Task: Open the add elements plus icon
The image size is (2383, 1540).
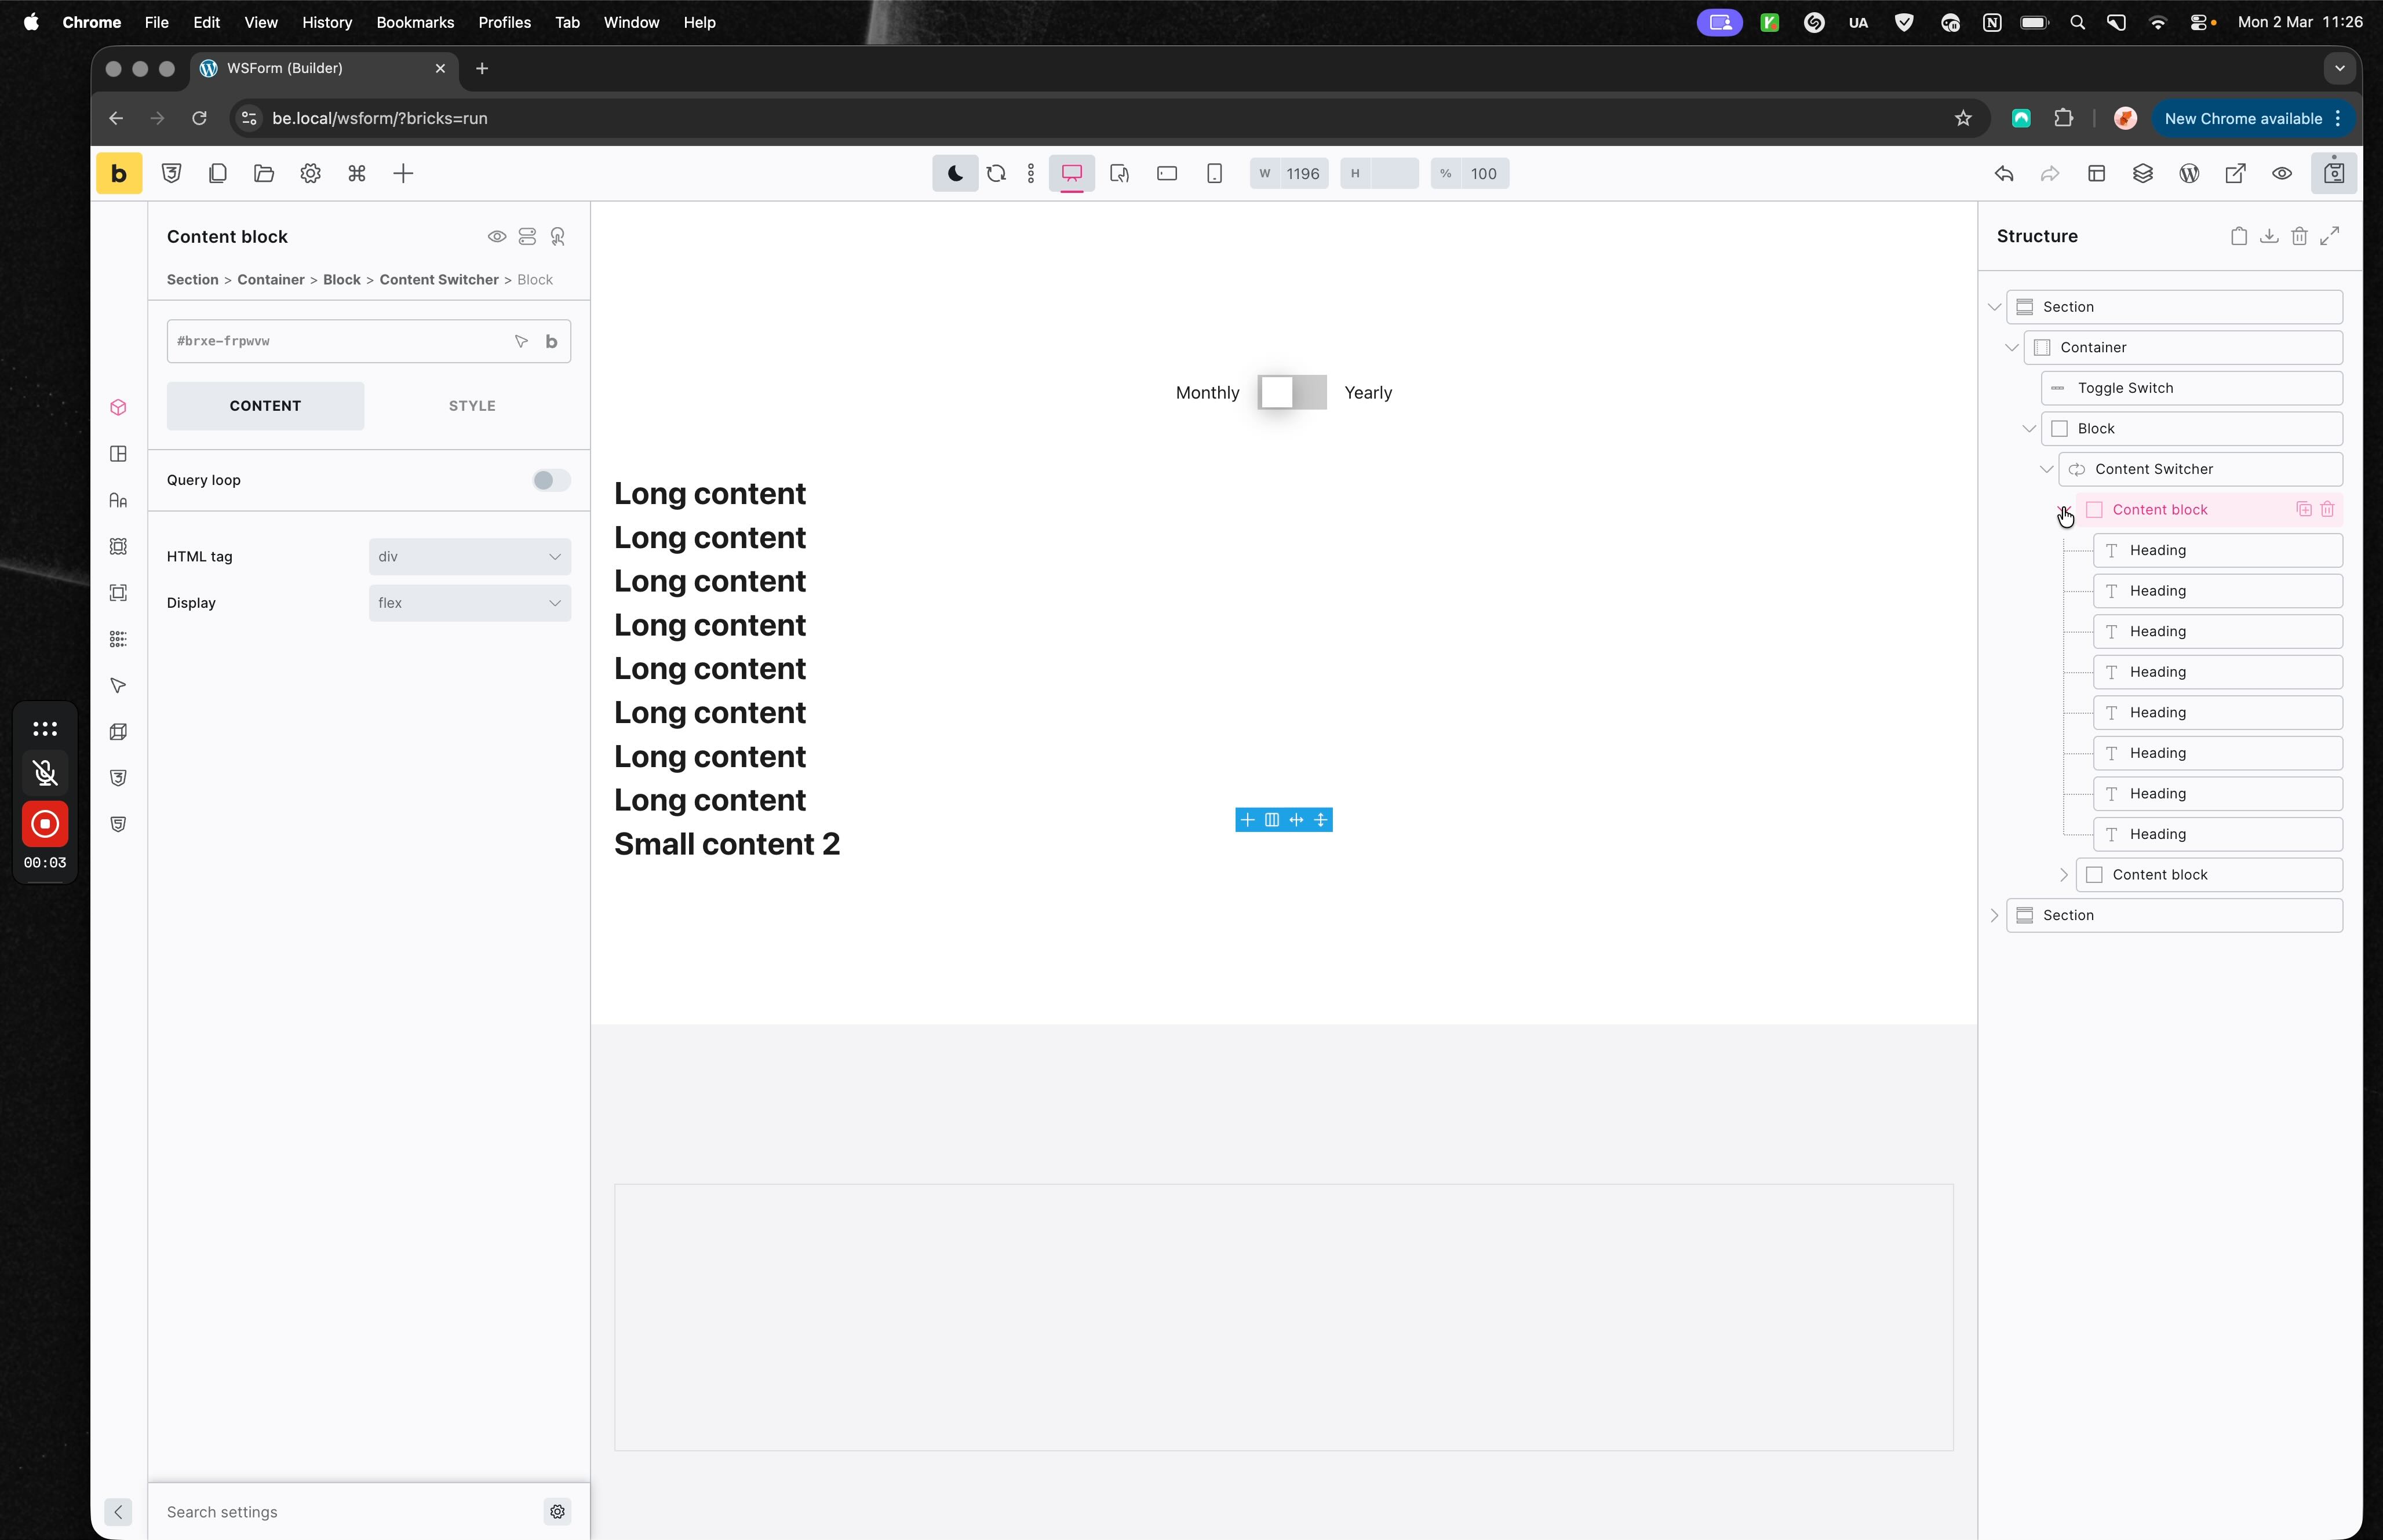Action: (403, 174)
